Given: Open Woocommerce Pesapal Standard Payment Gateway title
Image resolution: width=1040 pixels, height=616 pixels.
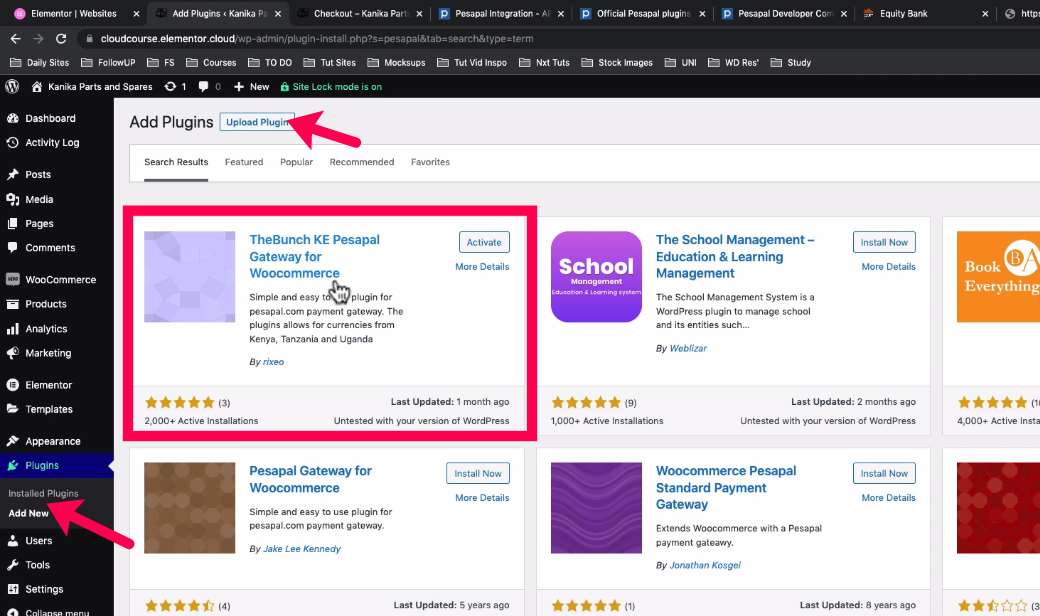Looking at the screenshot, I should pyautogui.click(x=726, y=487).
